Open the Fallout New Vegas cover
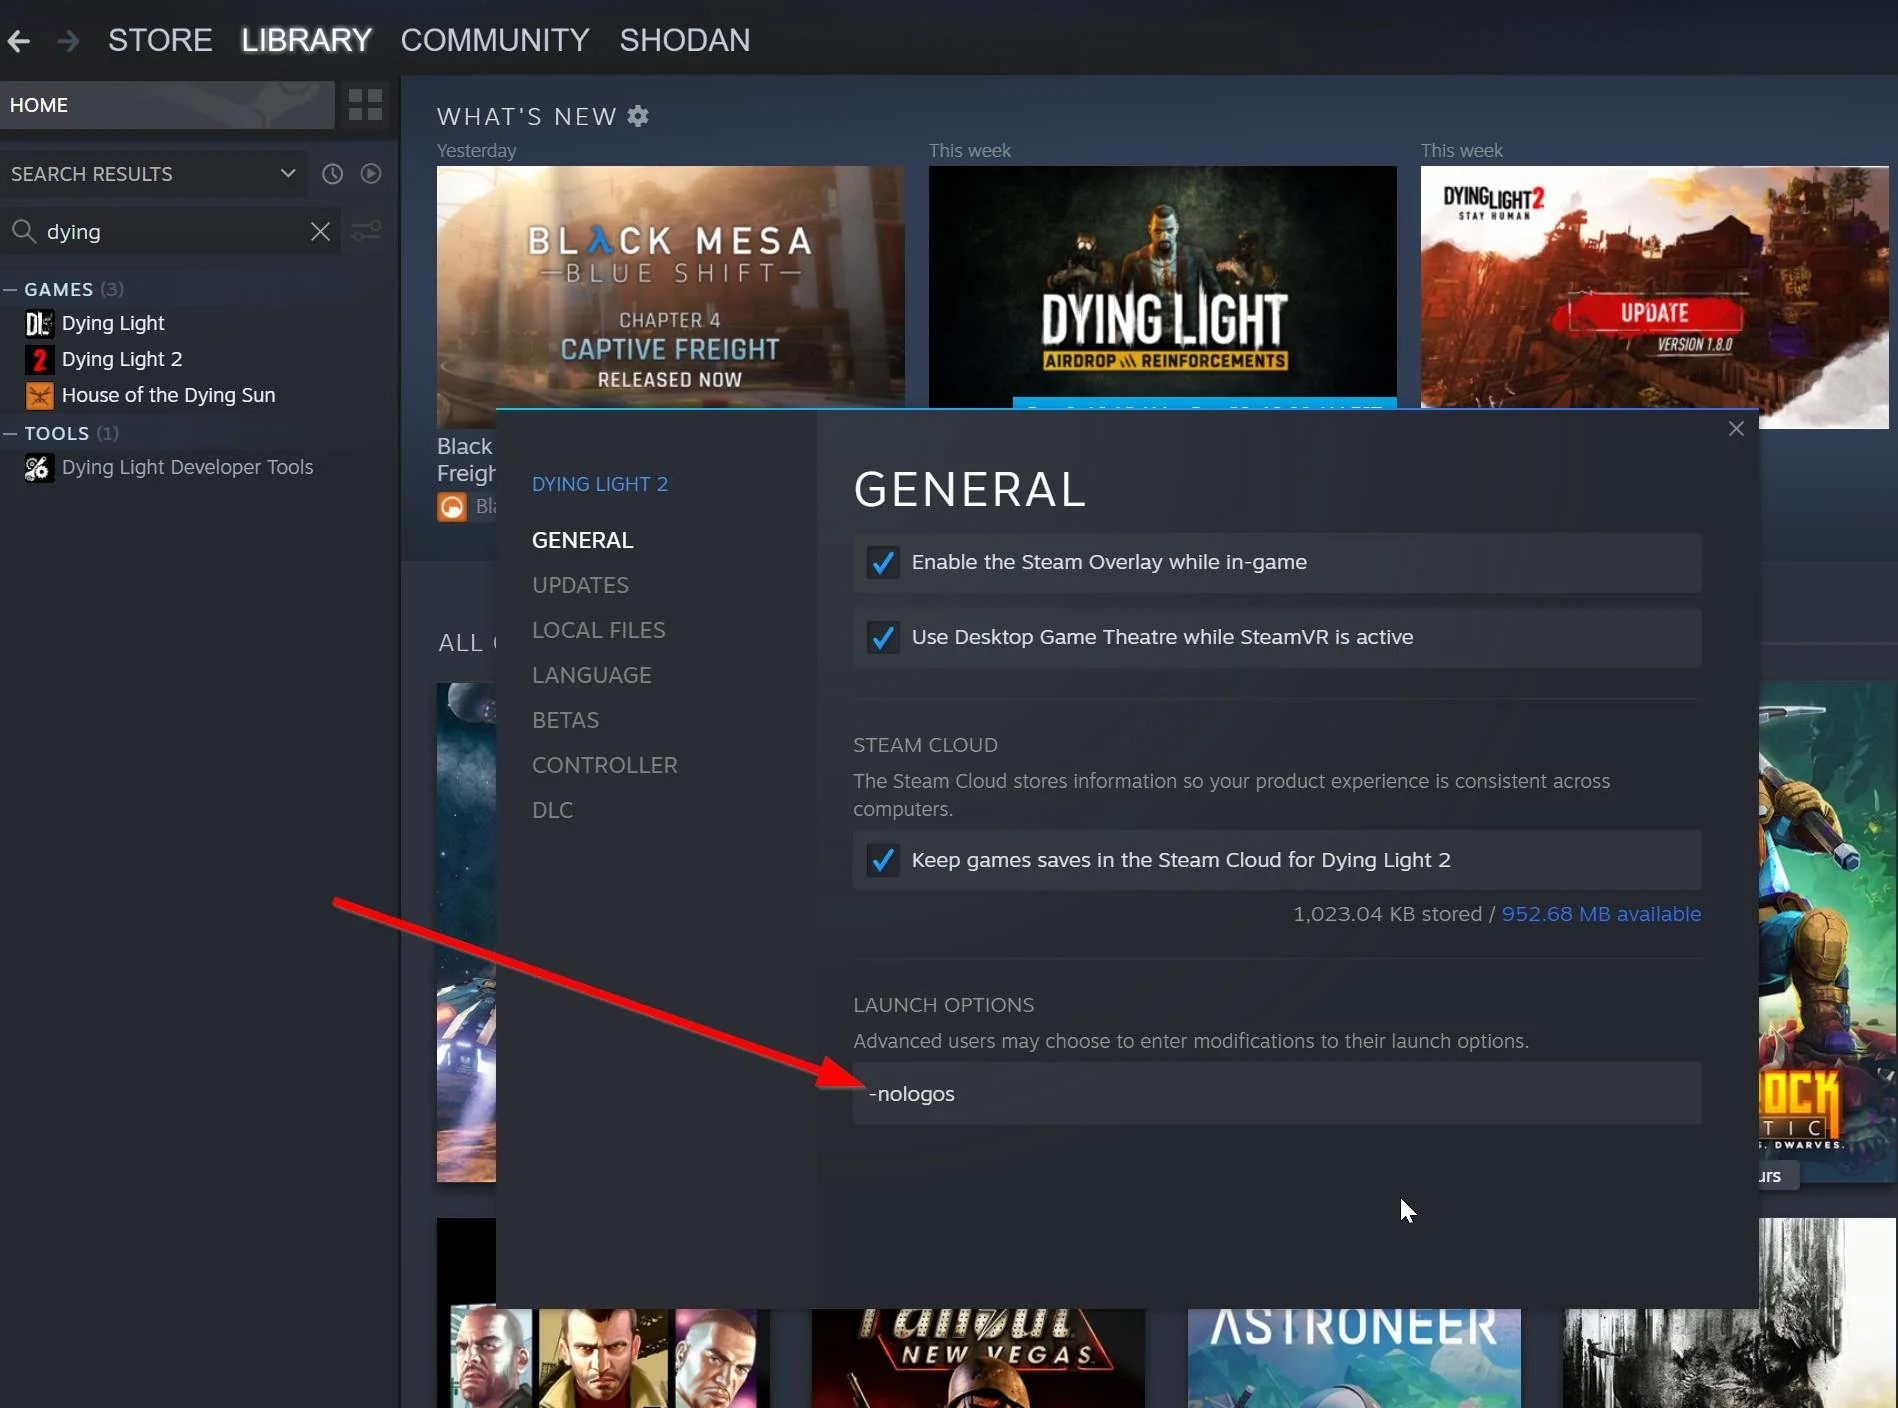This screenshot has height=1408, width=1898. point(978,1358)
